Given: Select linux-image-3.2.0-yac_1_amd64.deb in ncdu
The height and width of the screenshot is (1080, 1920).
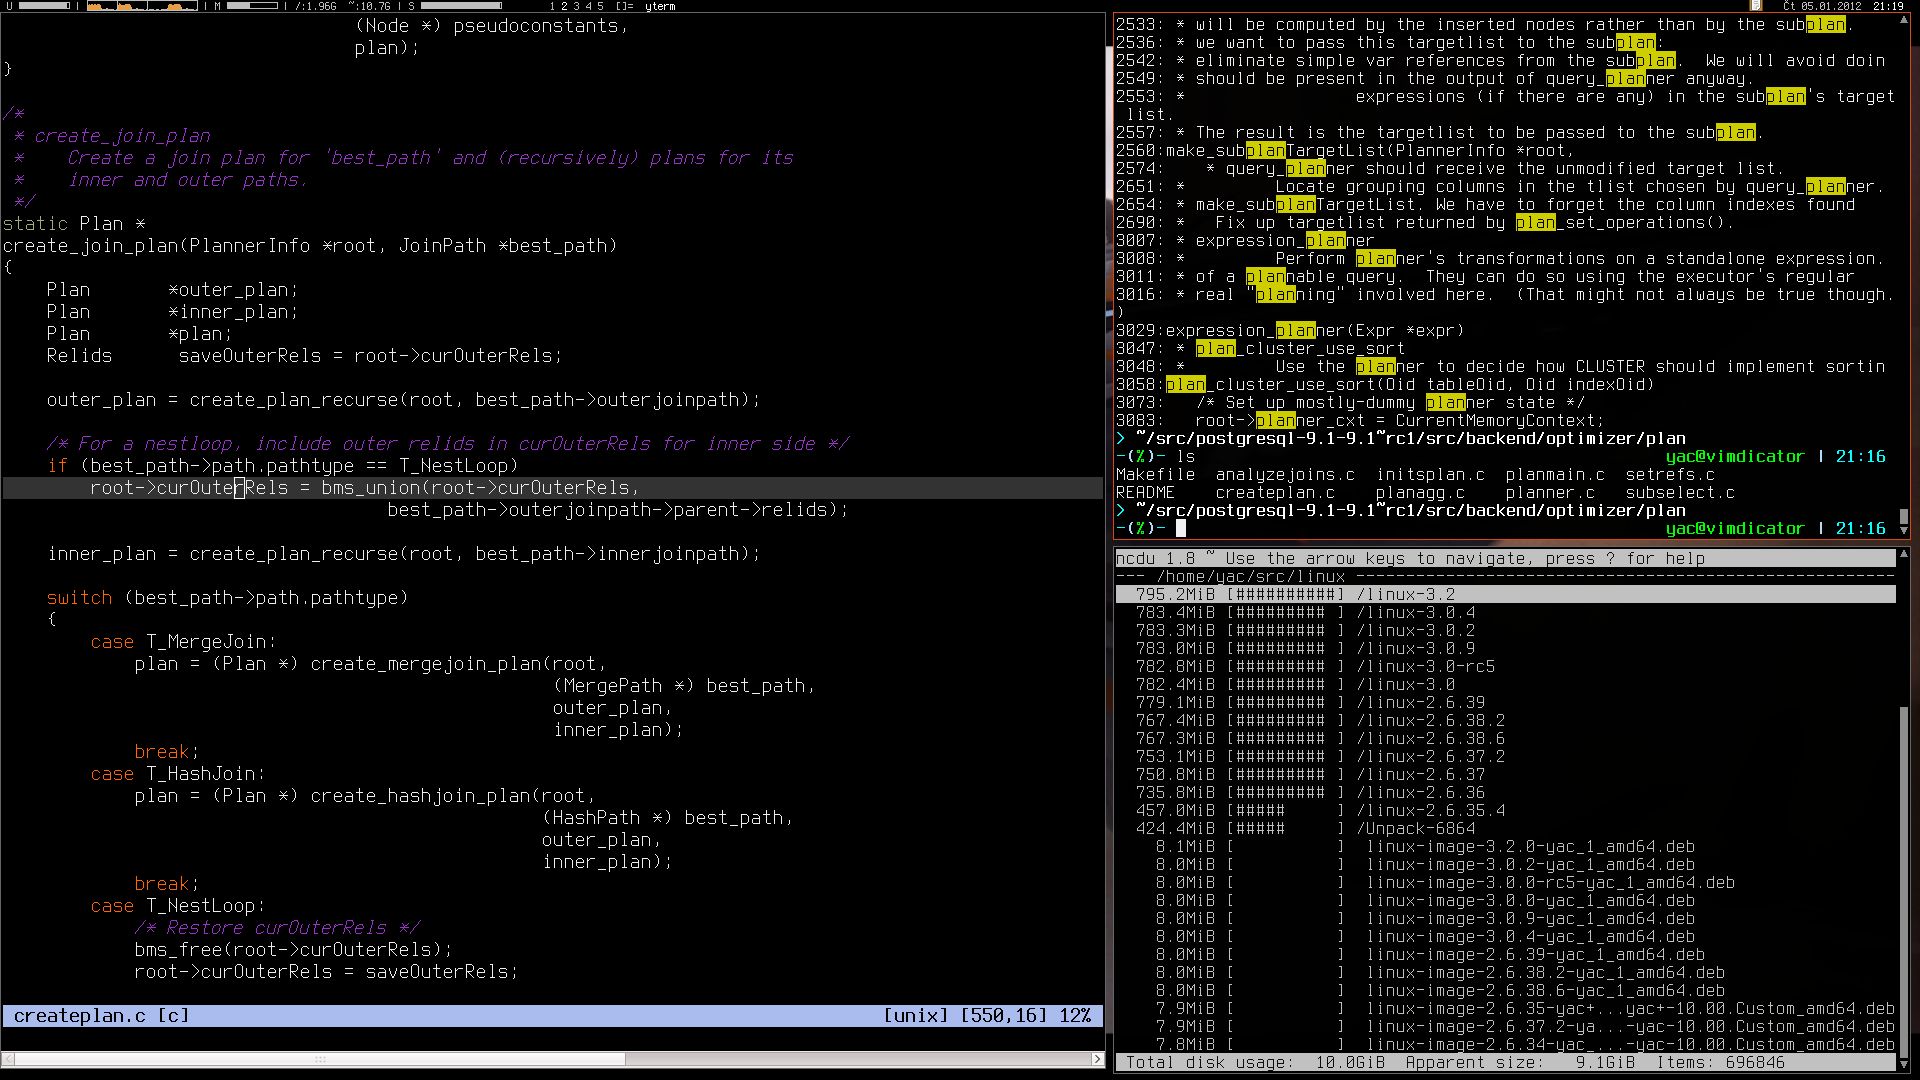Looking at the screenshot, I should (1505, 847).
